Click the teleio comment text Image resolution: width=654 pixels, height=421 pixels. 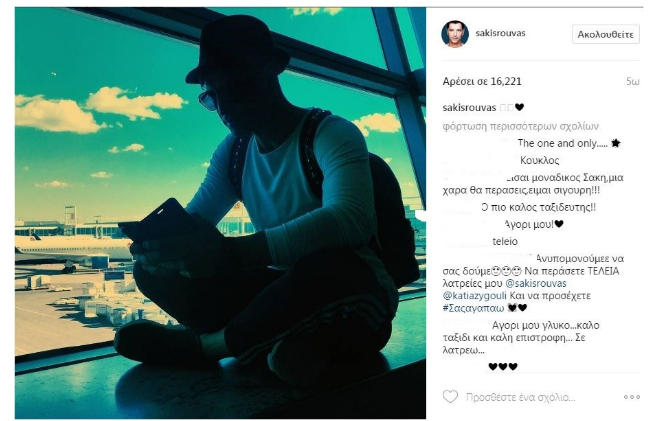[505, 242]
